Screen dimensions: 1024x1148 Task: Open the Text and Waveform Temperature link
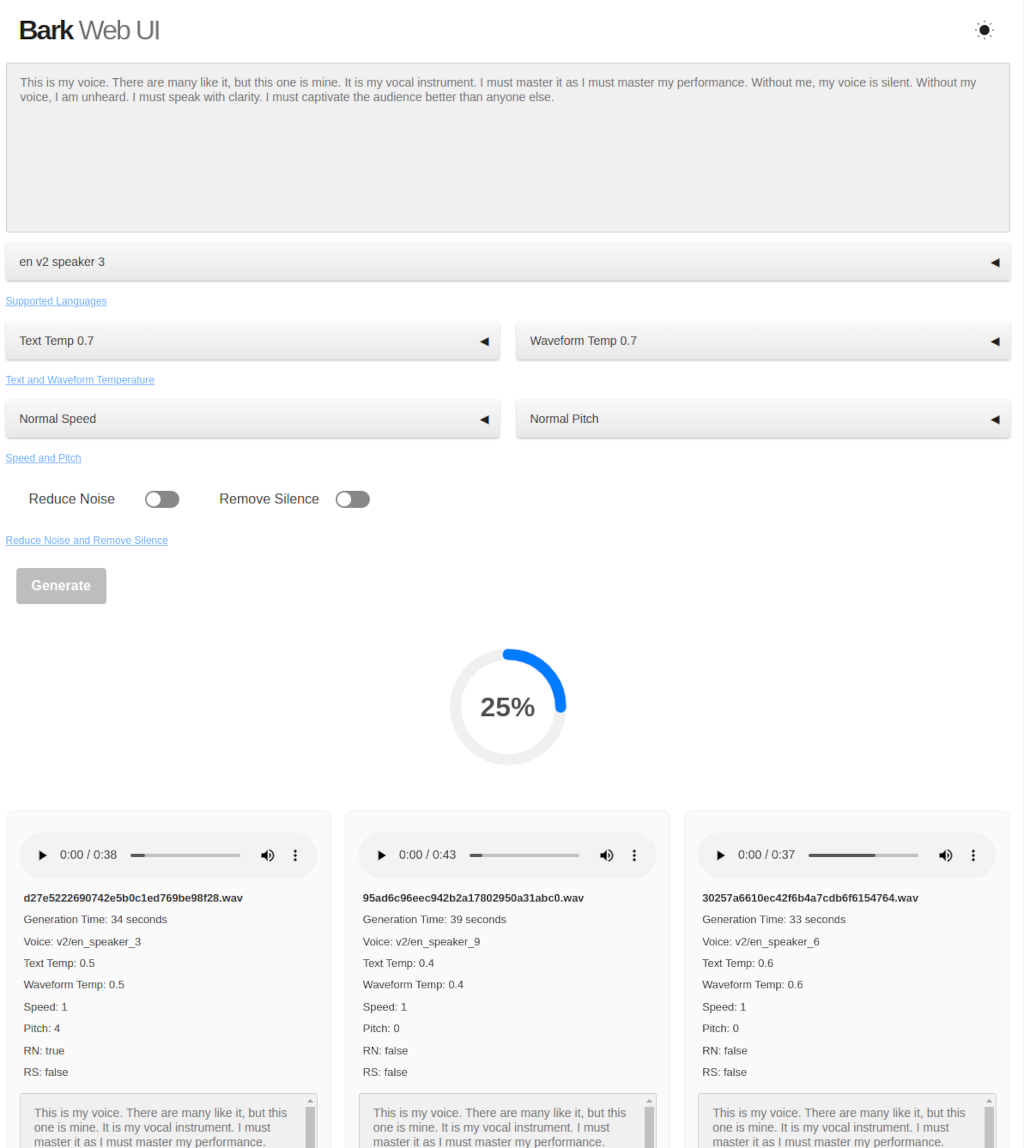coord(80,380)
